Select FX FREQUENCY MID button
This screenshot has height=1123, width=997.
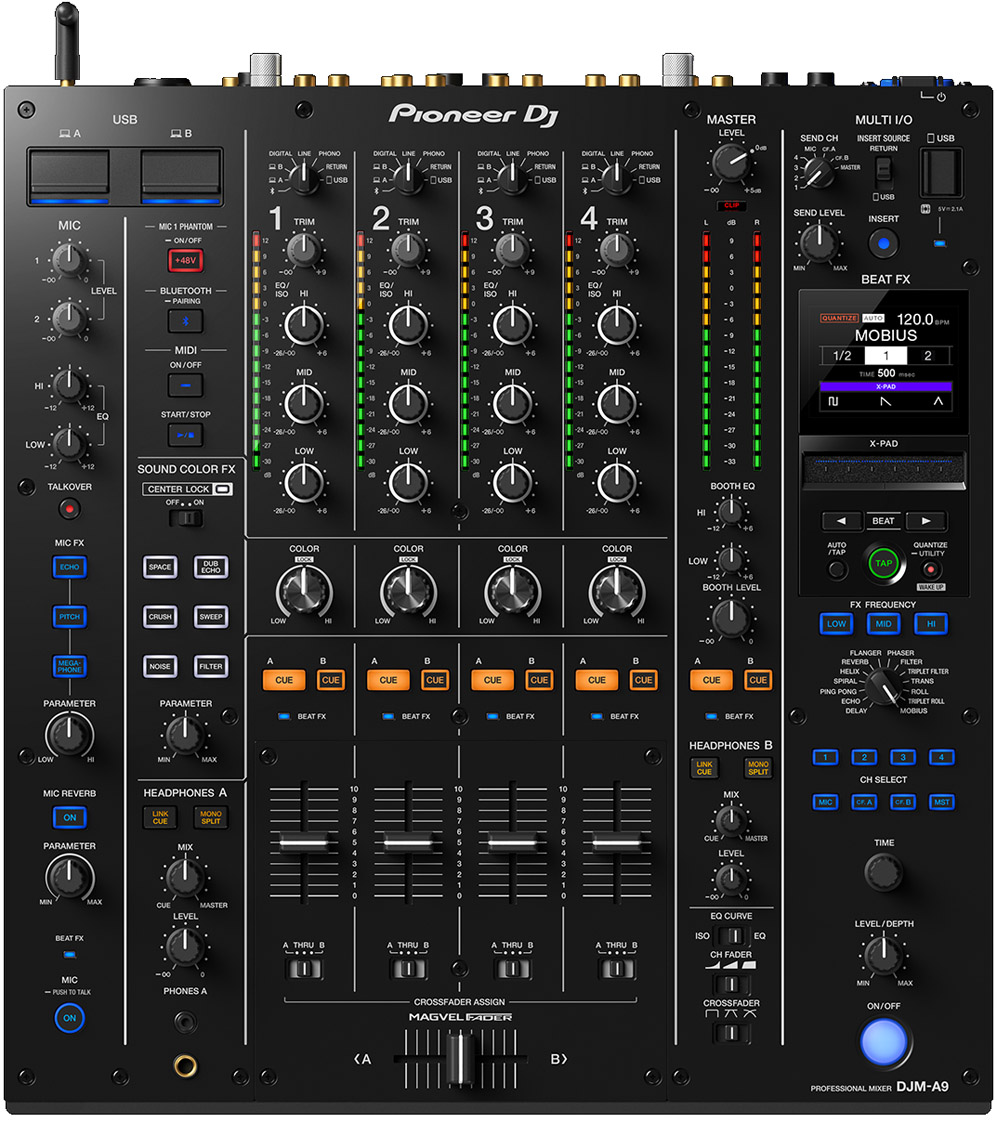pos(884,624)
